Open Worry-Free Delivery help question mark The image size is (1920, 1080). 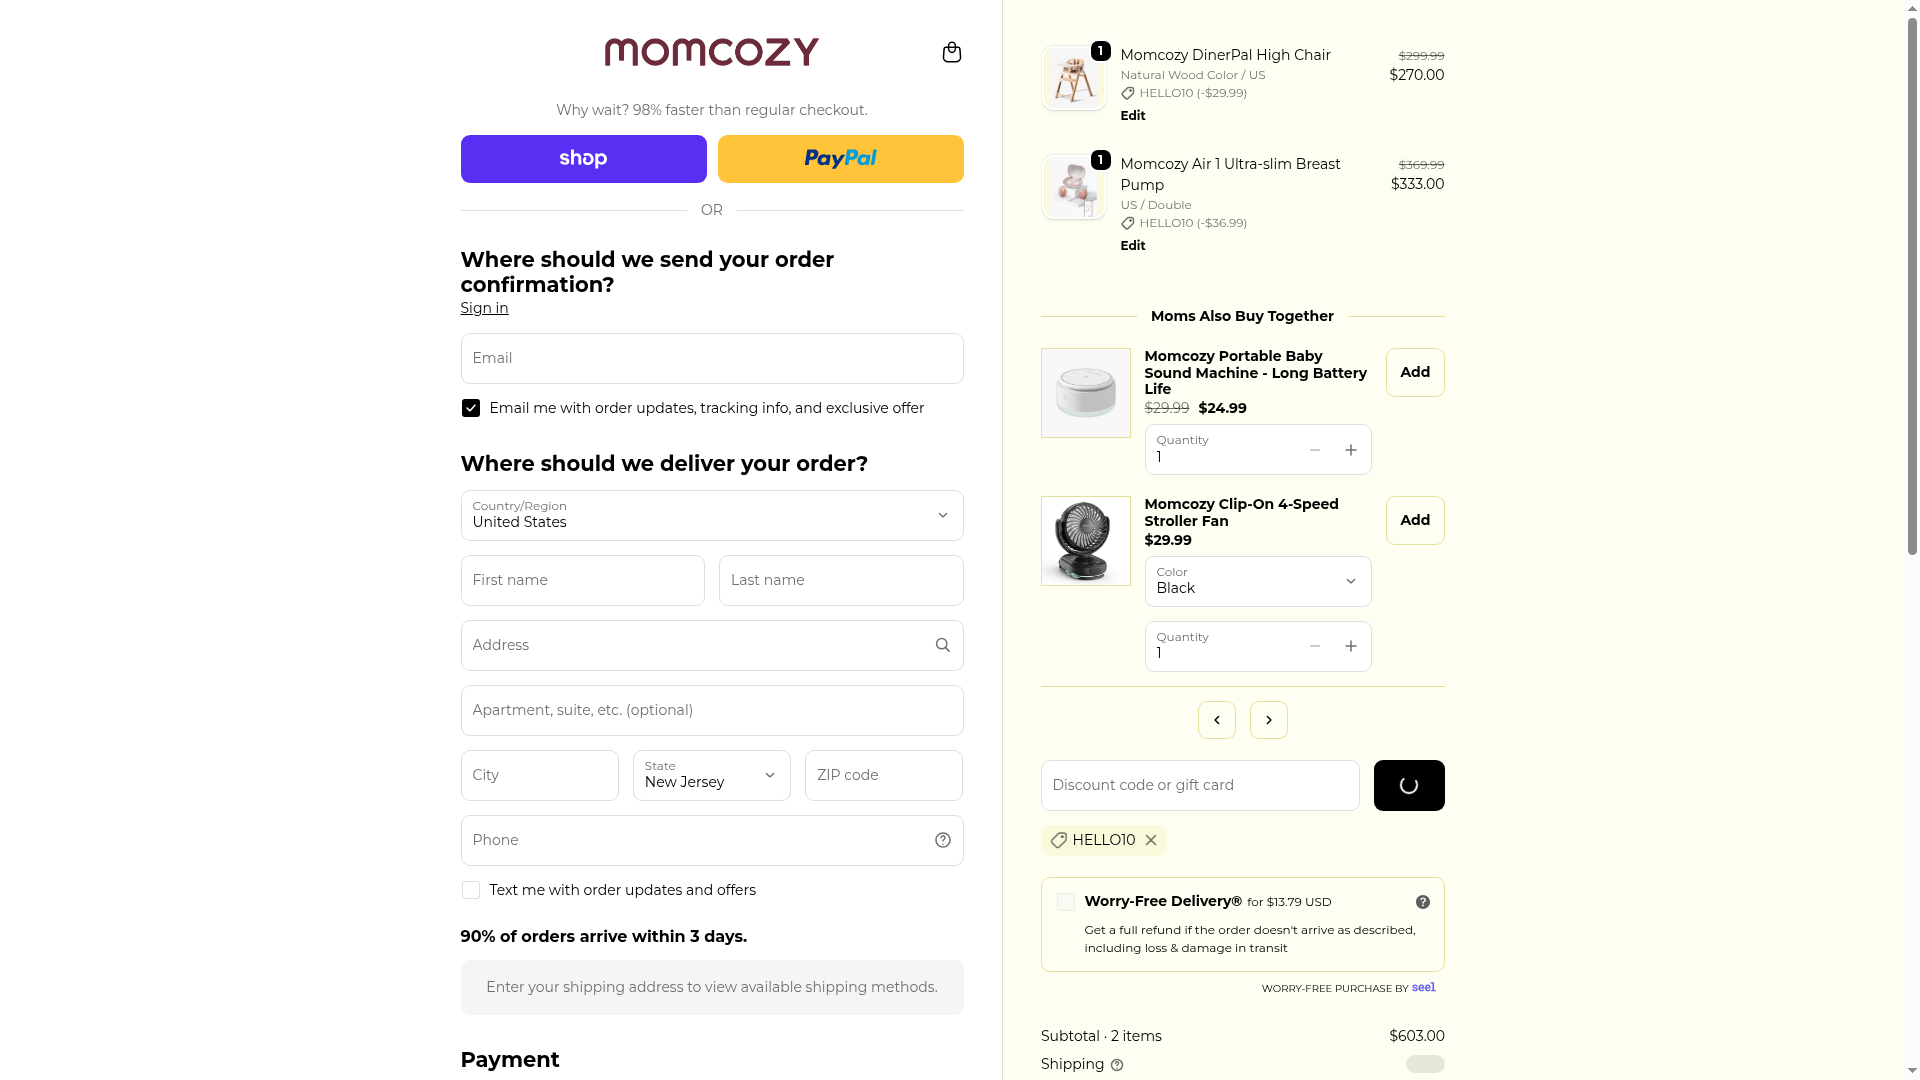tap(1422, 902)
